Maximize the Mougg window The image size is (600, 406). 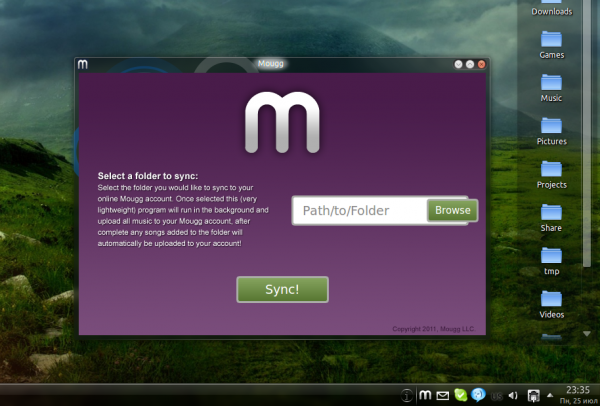(x=470, y=64)
